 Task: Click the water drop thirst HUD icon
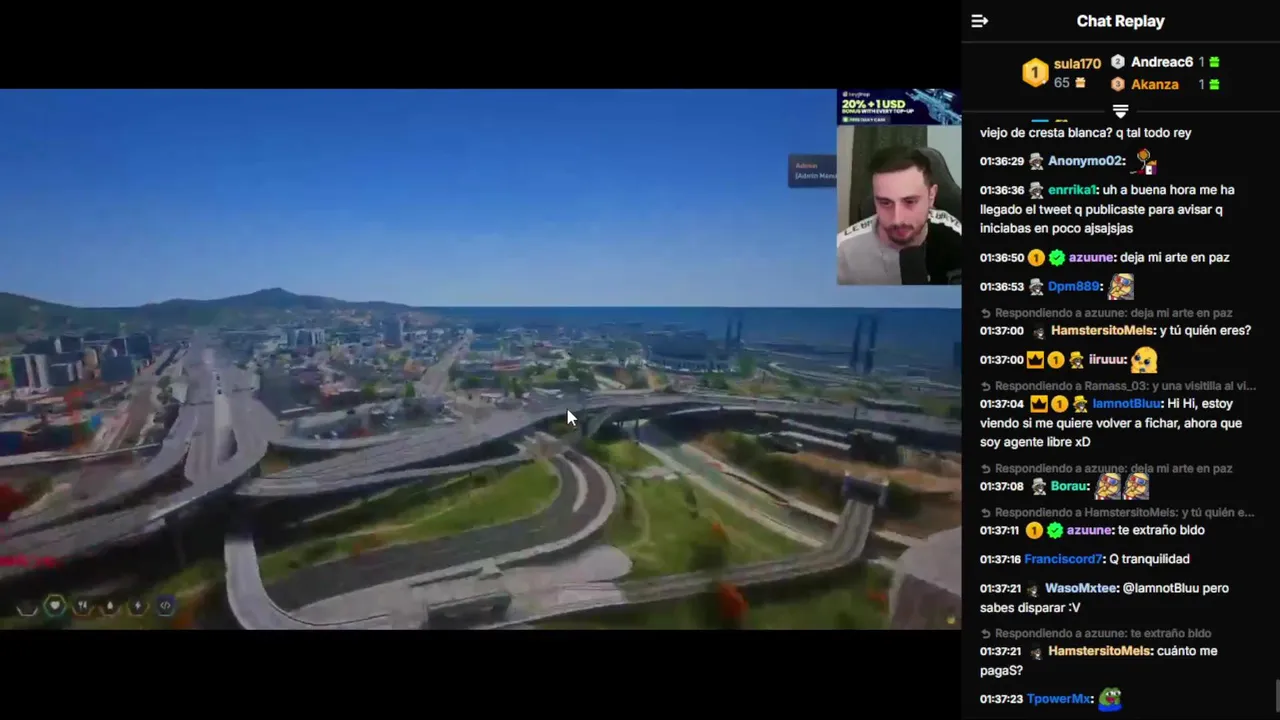tap(110, 605)
